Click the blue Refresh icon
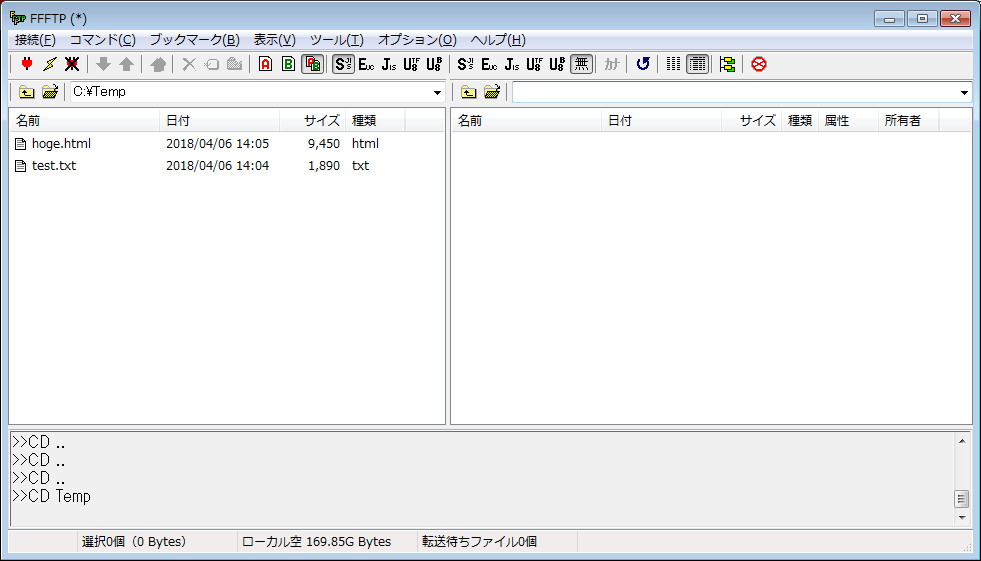The image size is (981, 561). [643, 64]
